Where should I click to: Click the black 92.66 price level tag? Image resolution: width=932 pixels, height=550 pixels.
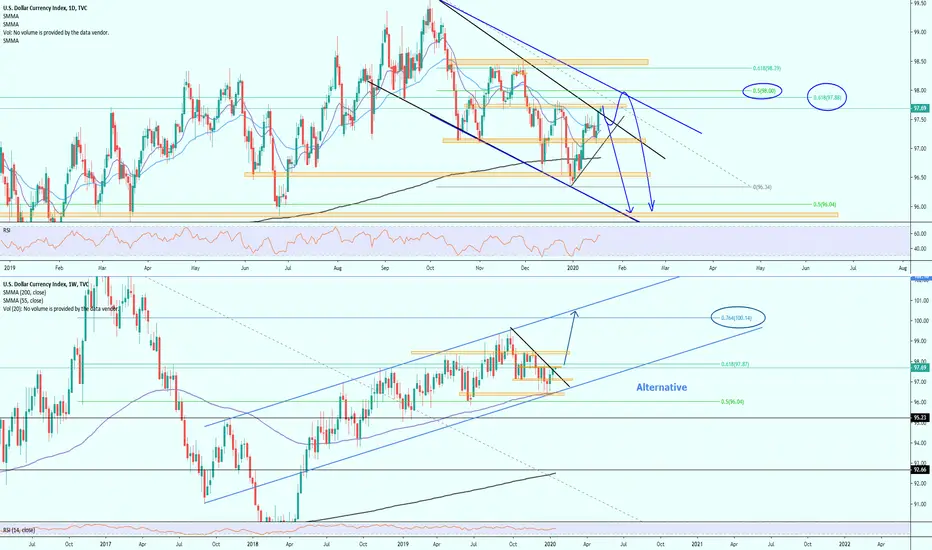pyautogui.click(x=920, y=470)
